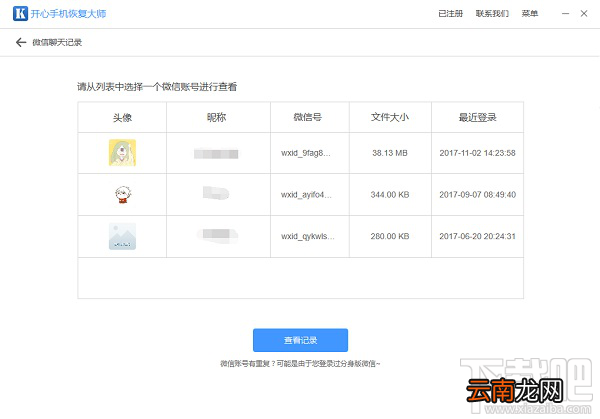Click the 344.00 KB file size cell
600x419 pixels.
390,195
